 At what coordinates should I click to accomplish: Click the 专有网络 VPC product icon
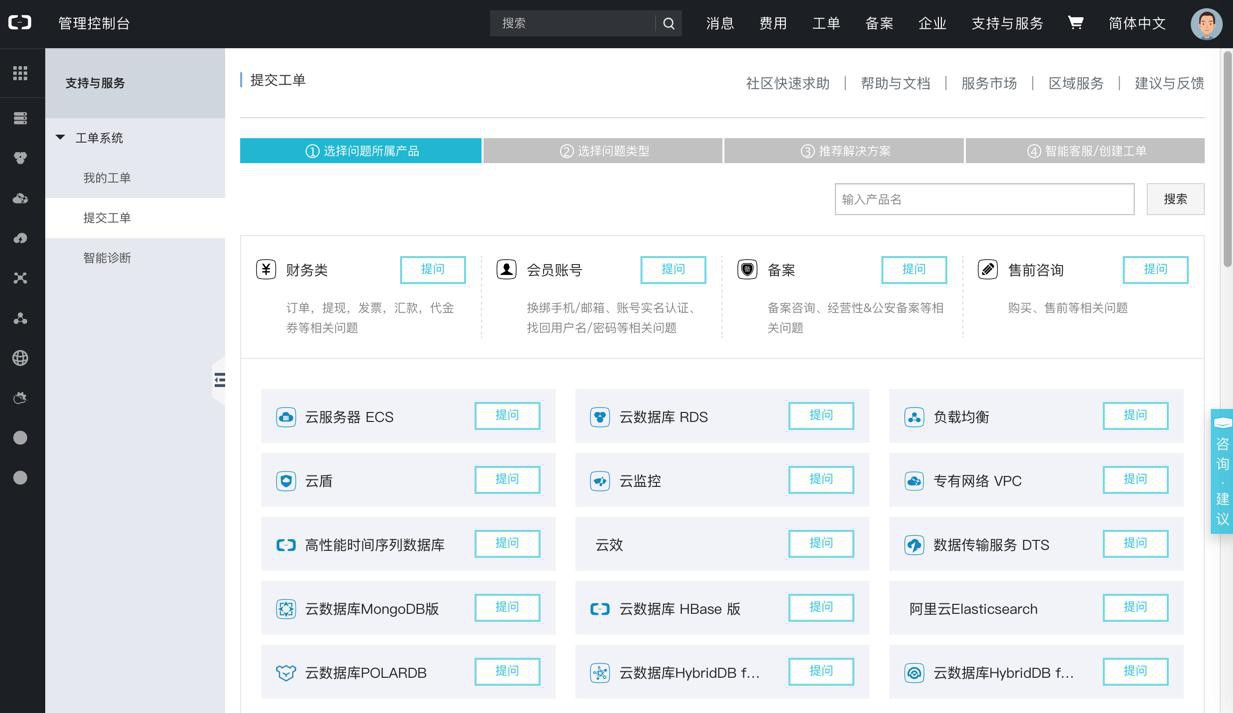(x=914, y=481)
